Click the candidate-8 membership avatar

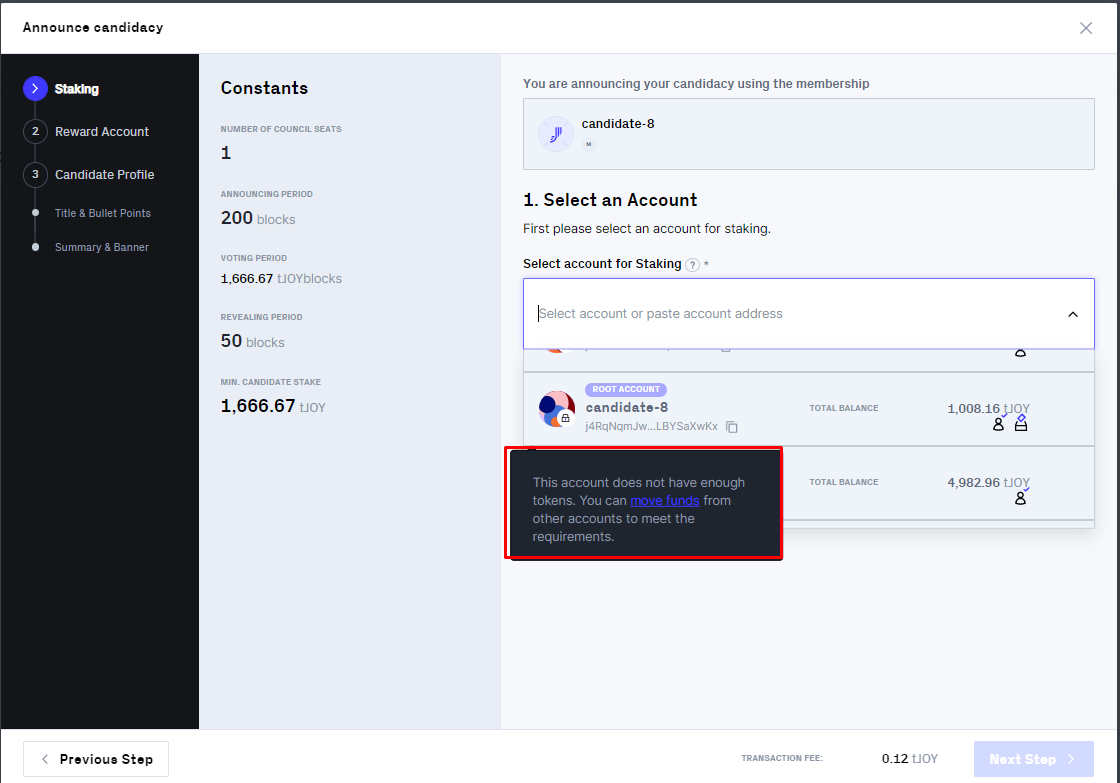tap(556, 134)
